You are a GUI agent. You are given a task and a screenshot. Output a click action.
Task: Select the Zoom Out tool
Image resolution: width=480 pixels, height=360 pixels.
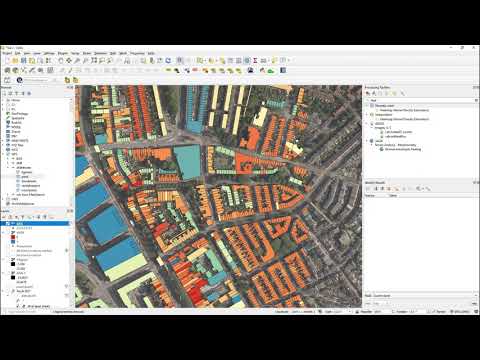(x=85, y=60)
